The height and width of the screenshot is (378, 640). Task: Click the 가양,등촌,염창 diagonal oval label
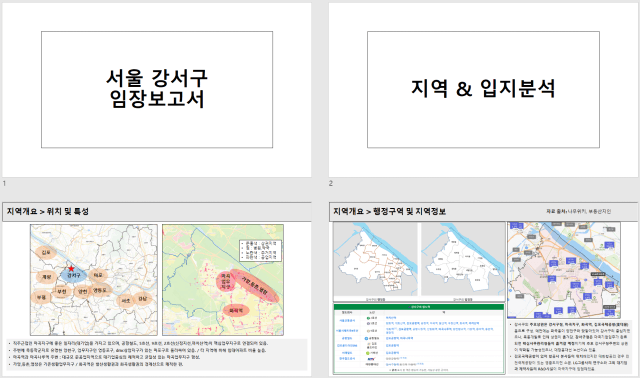pyautogui.click(x=255, y=285)
